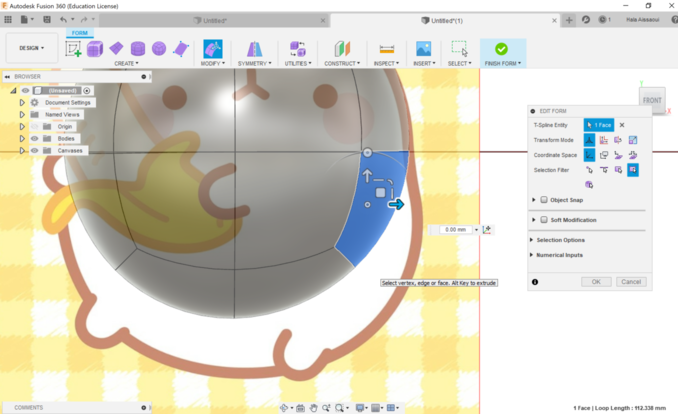Select the Face creation tool
The image size is (678, 414).
(x=181, y=49)
